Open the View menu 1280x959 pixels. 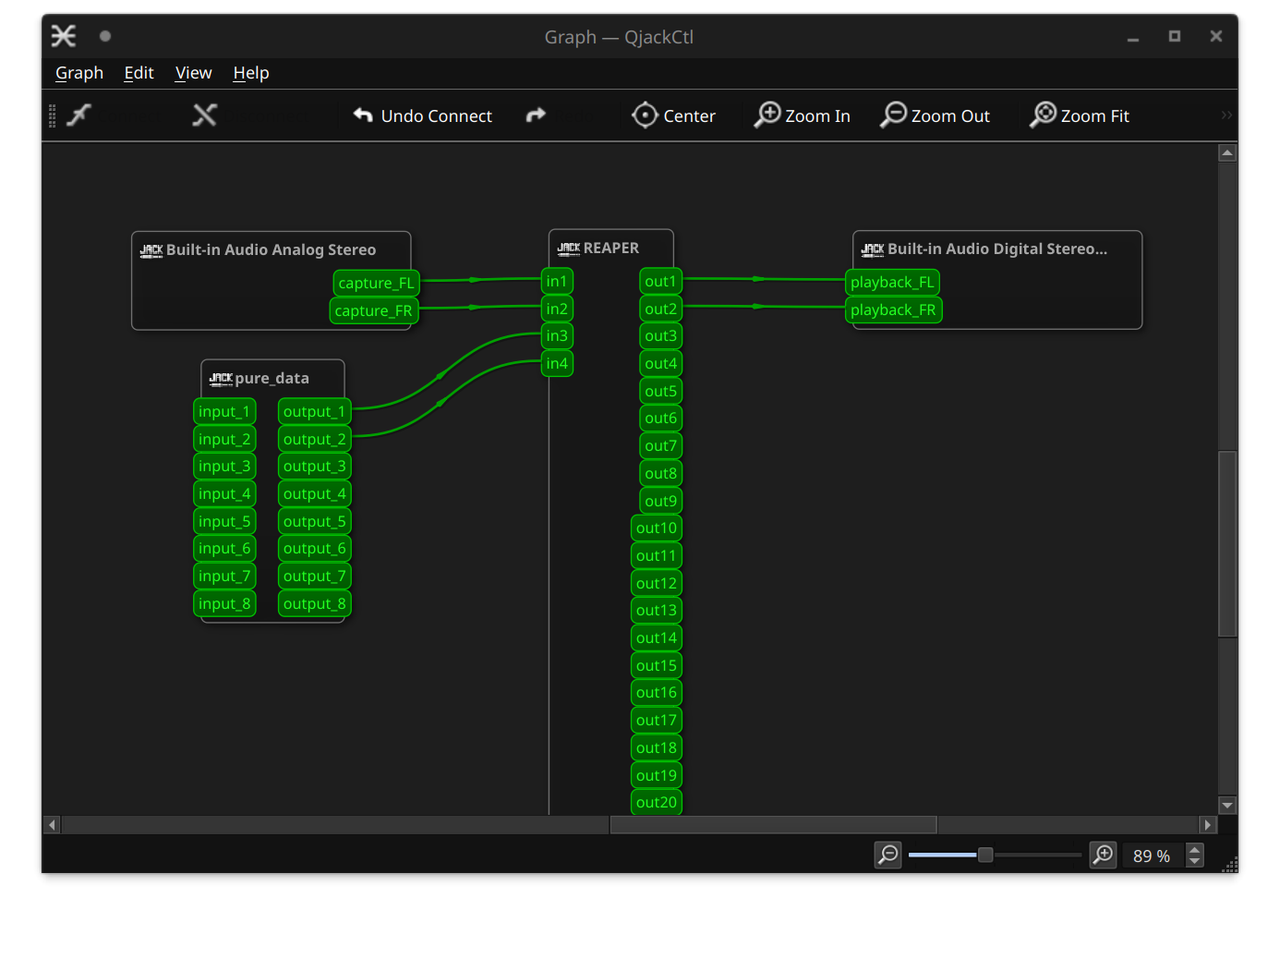[193, 73]
